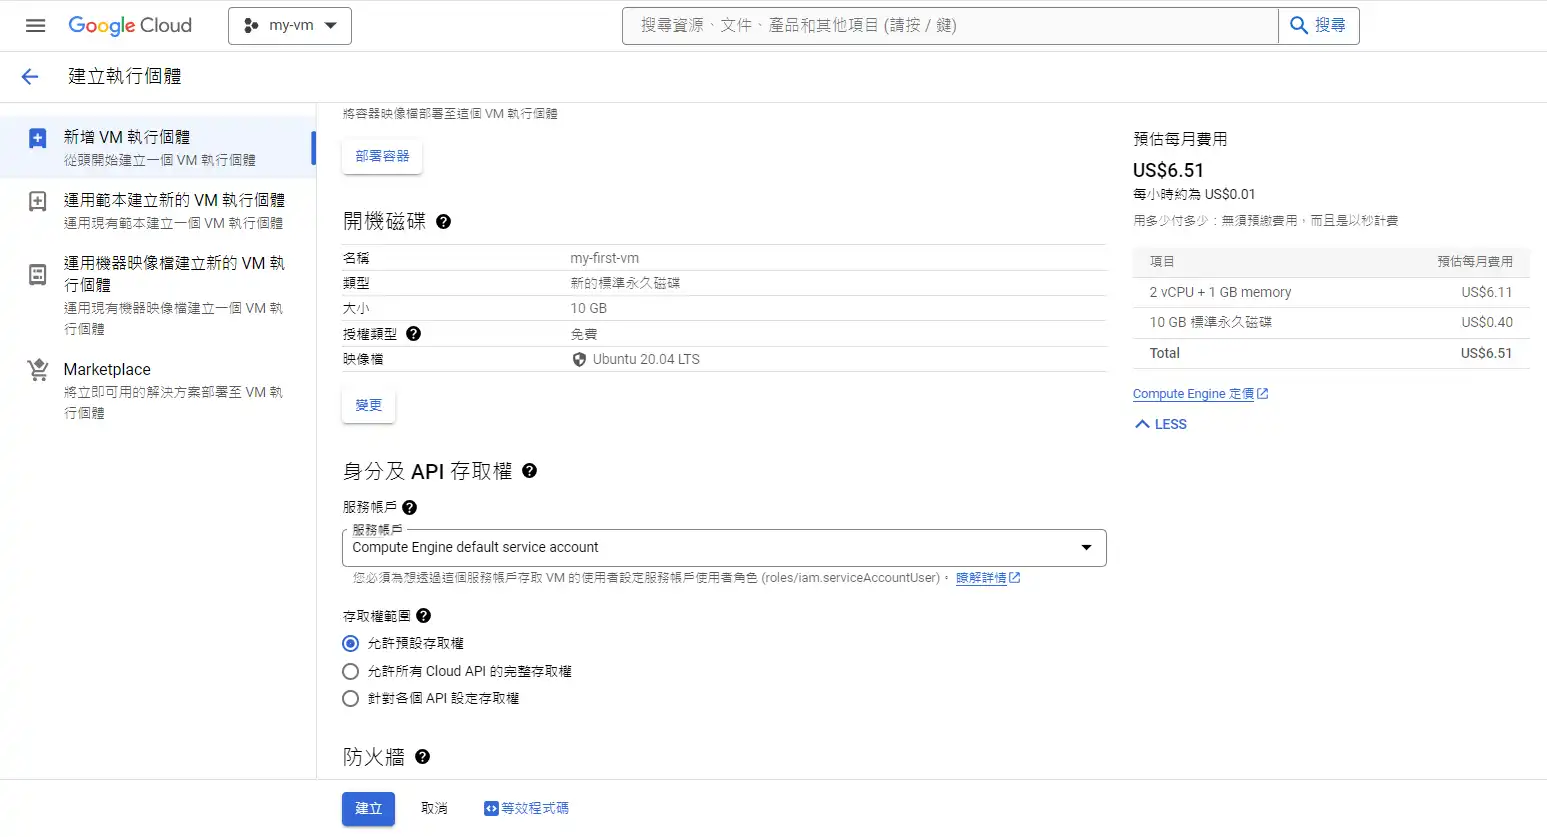Click help icon next to 服務帳戶 label
This screenshot has width=1547, height=837.
[410, 508]
